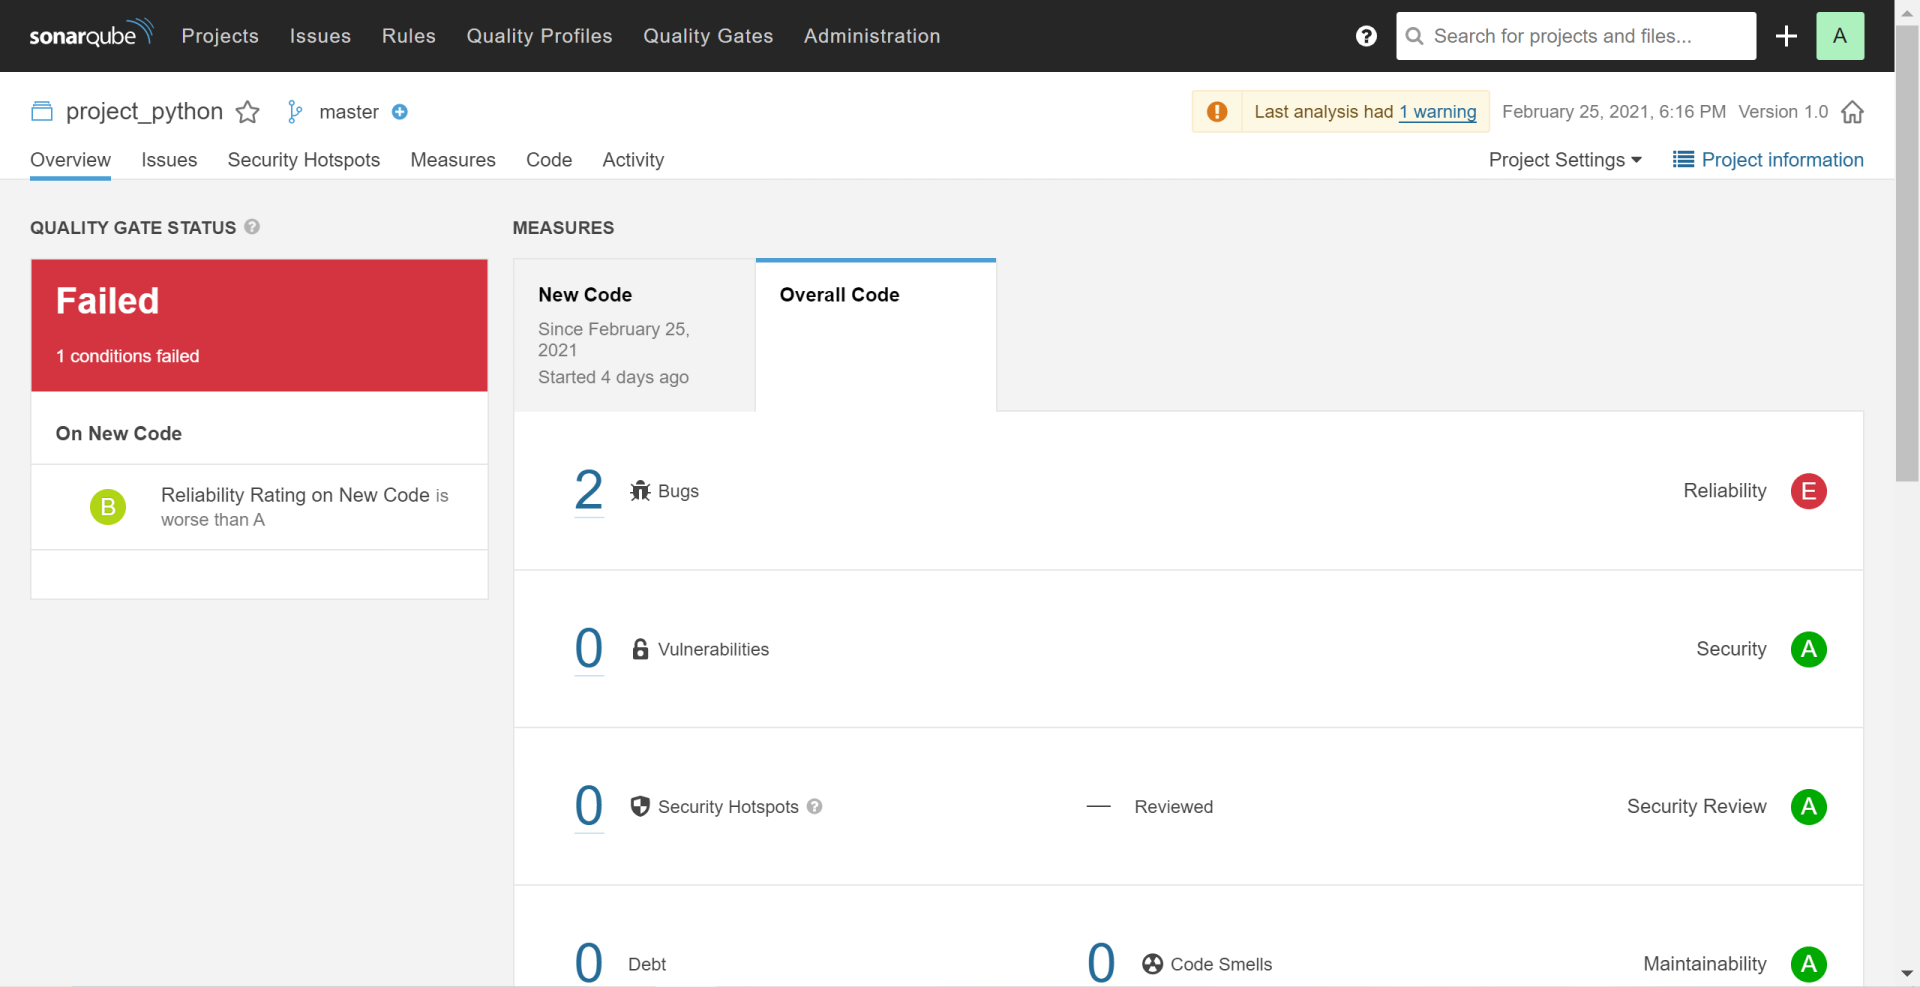The width and height of the screenshot is (1920, 987).
Task: Click the green A Security Review rating badge
Action: [1808, 806]
